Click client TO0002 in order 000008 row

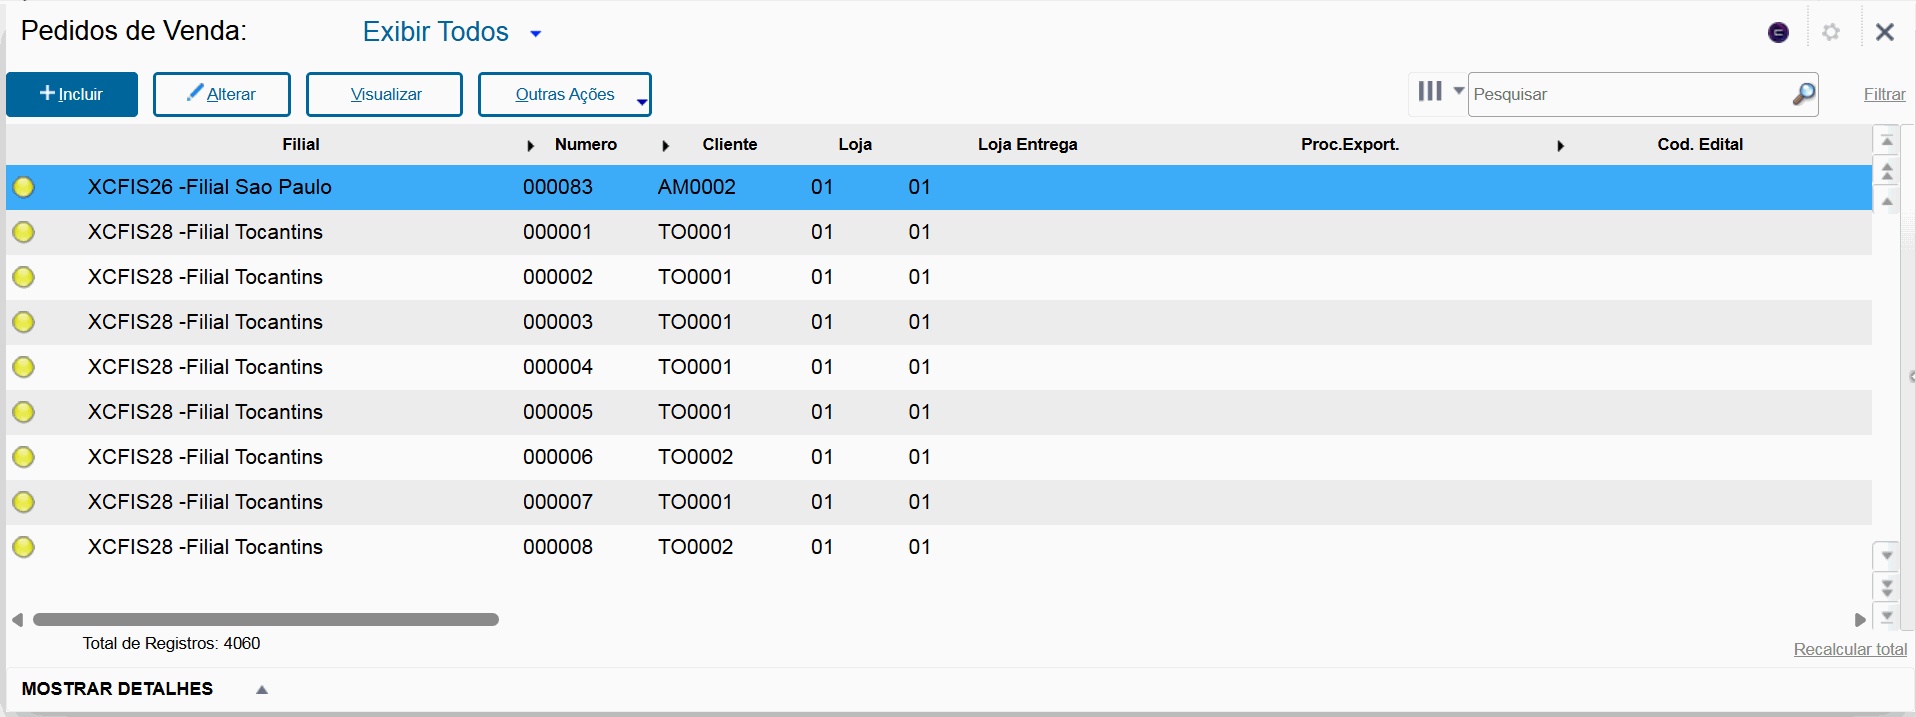click(695, 547)
